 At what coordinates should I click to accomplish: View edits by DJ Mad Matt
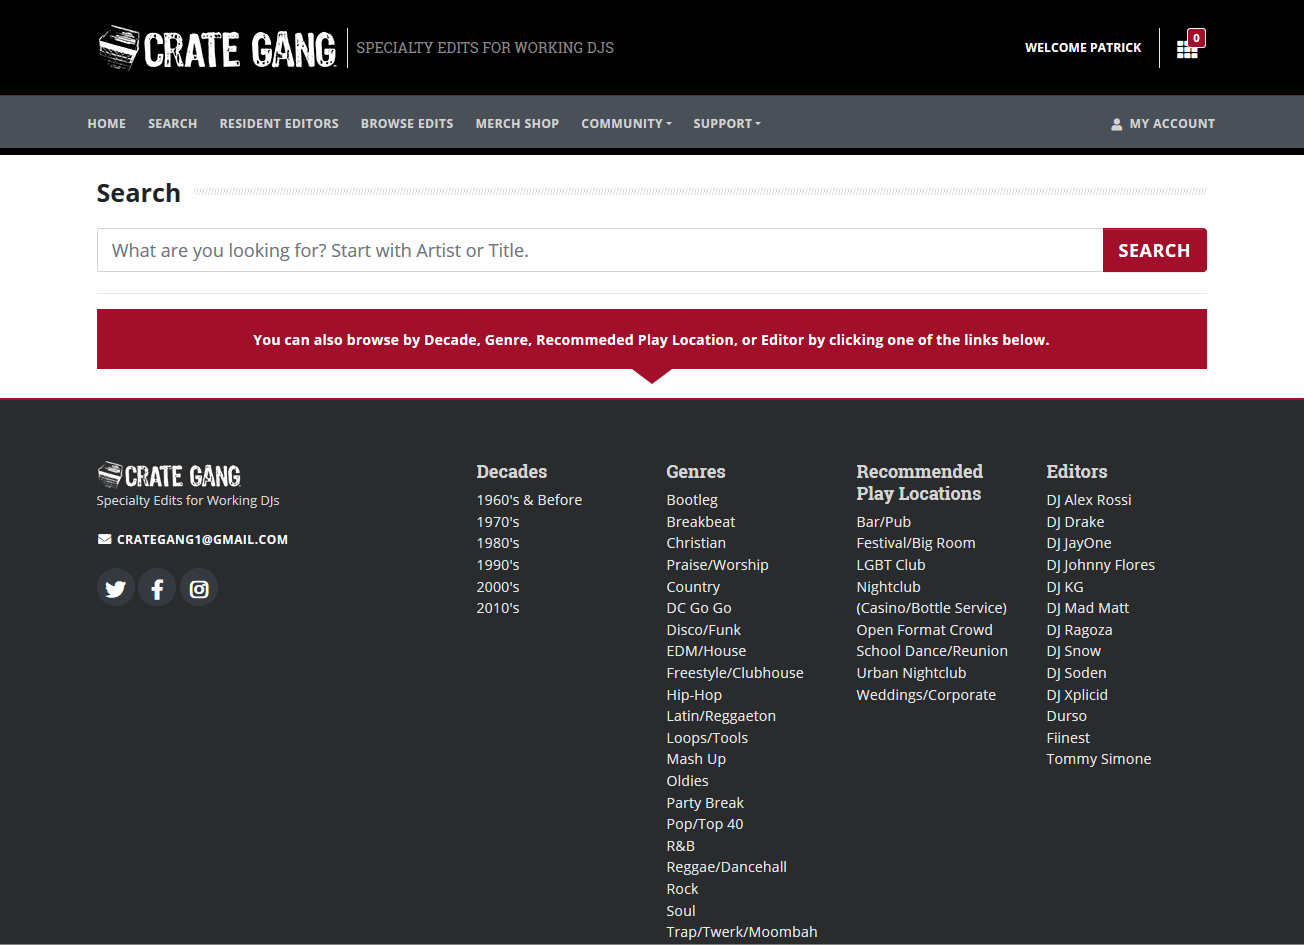(1088, 608)
